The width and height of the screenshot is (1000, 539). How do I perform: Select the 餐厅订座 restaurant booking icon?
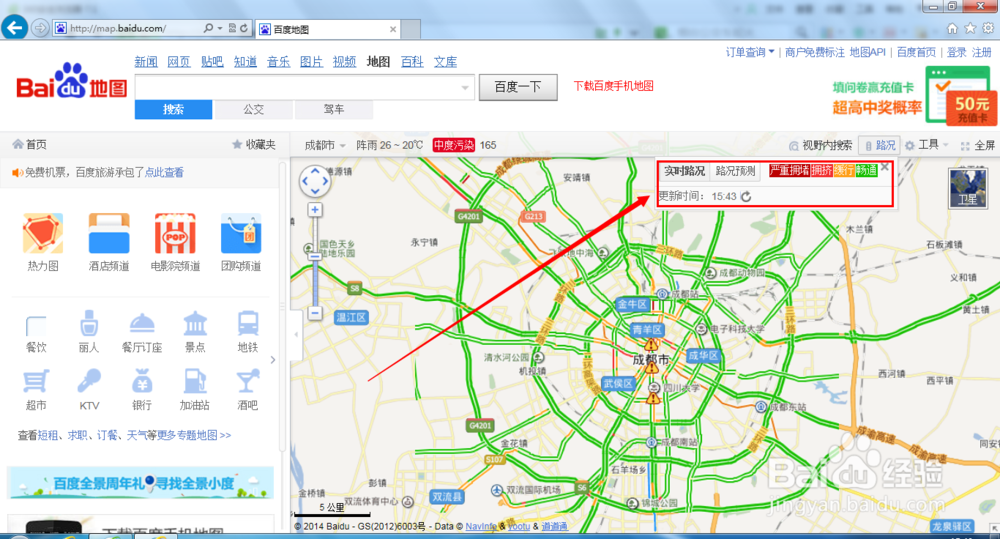click(x=142, y=323)
